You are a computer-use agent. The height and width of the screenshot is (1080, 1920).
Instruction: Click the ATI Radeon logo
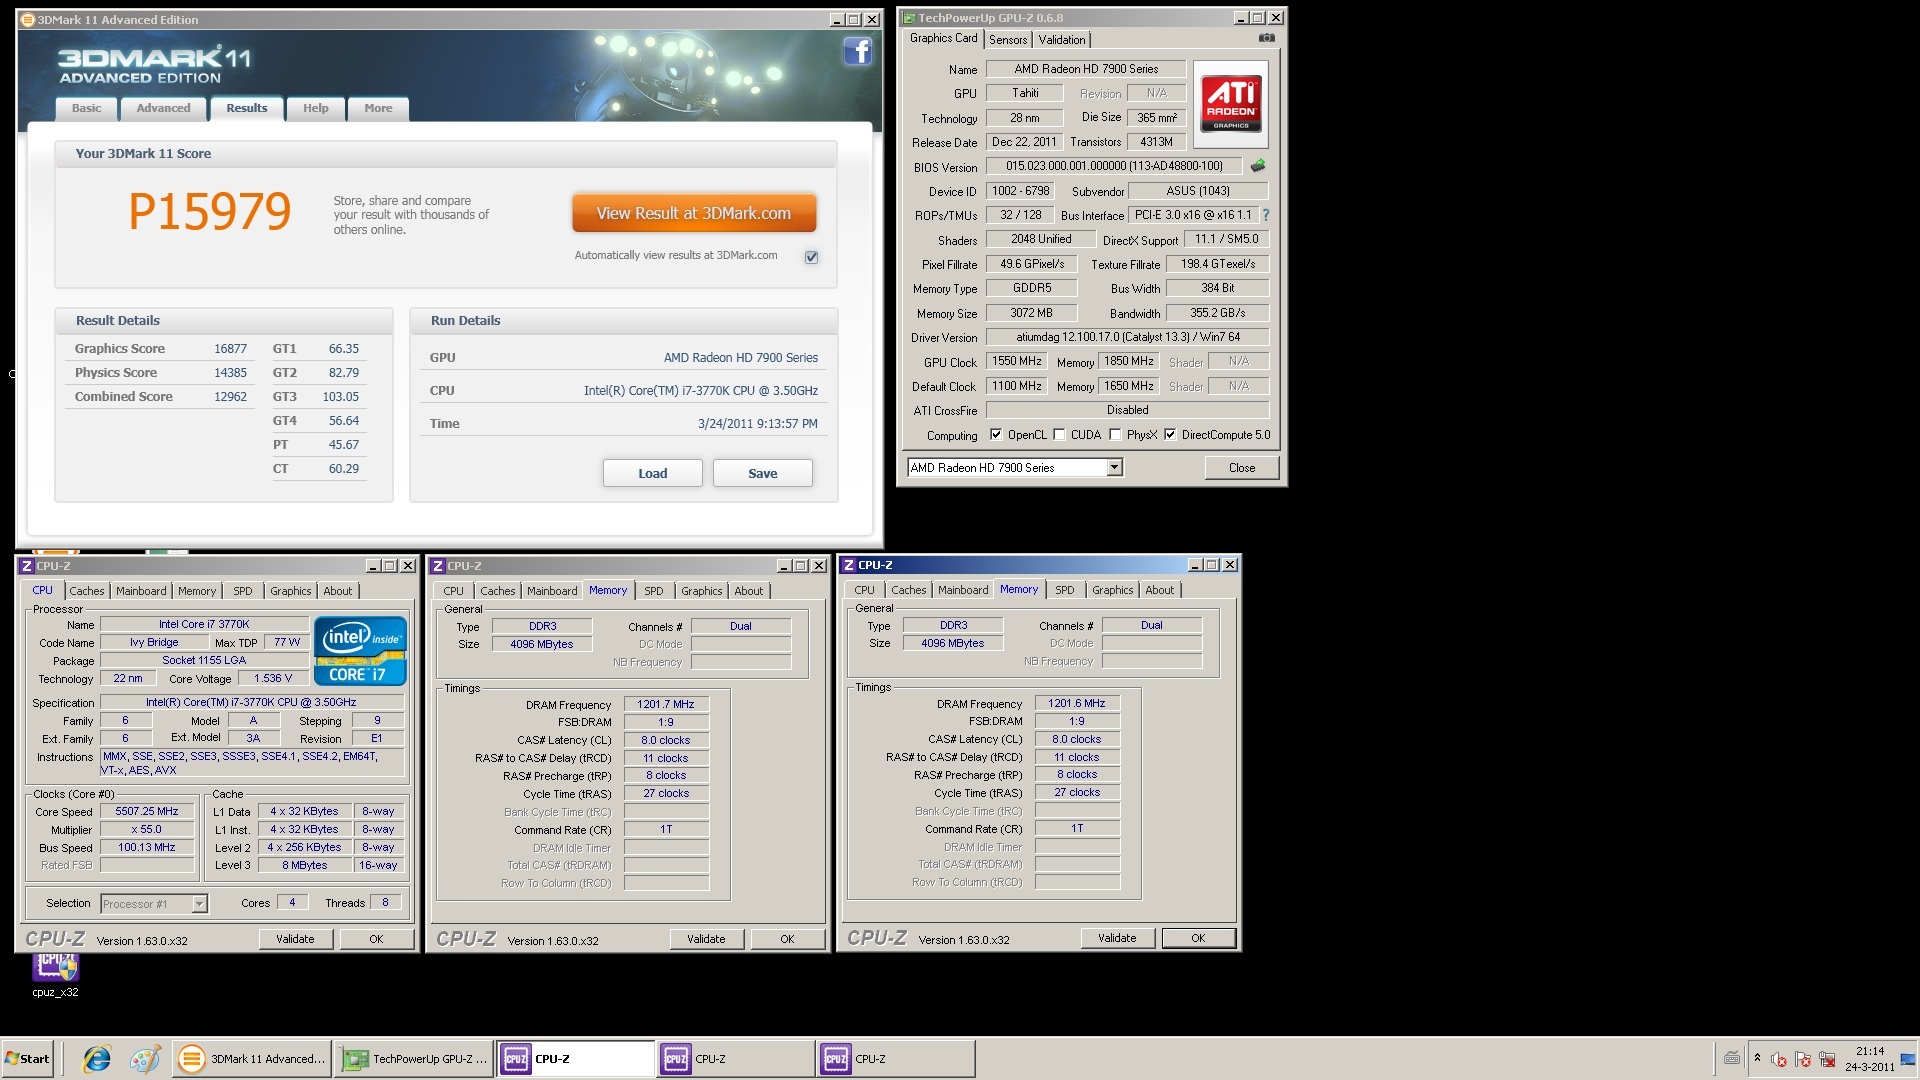point(1231,104)
